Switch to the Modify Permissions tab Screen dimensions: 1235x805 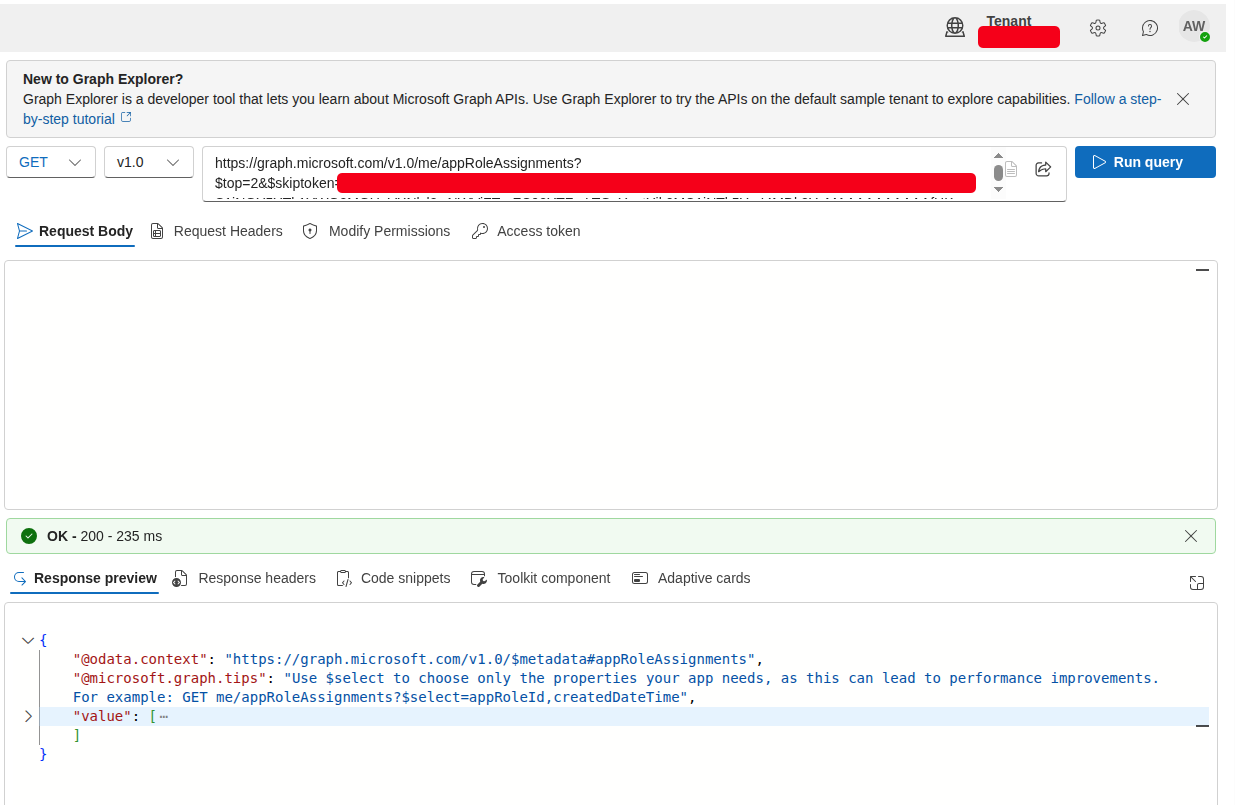click(376, 231)
